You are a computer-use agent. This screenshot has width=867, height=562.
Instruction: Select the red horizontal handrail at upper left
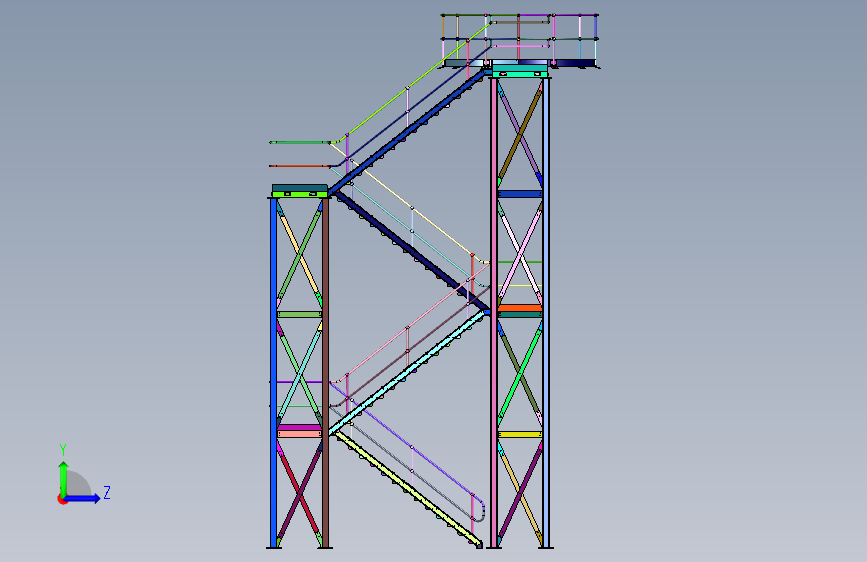tap(299, 165)
